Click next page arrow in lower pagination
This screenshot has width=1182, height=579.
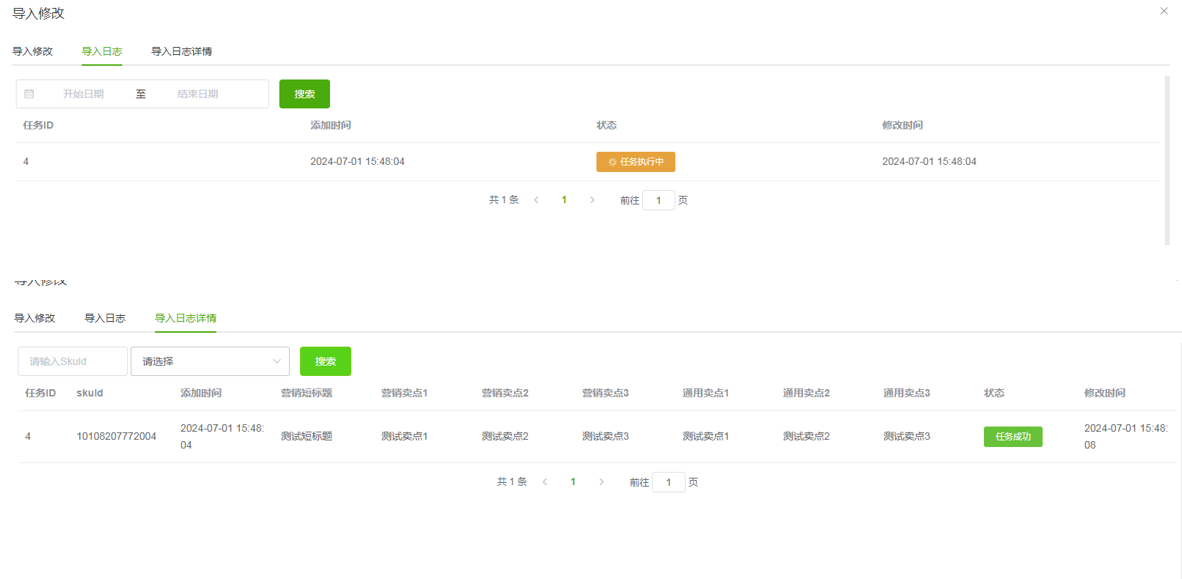pyautogui.click(x=601, y=482)
